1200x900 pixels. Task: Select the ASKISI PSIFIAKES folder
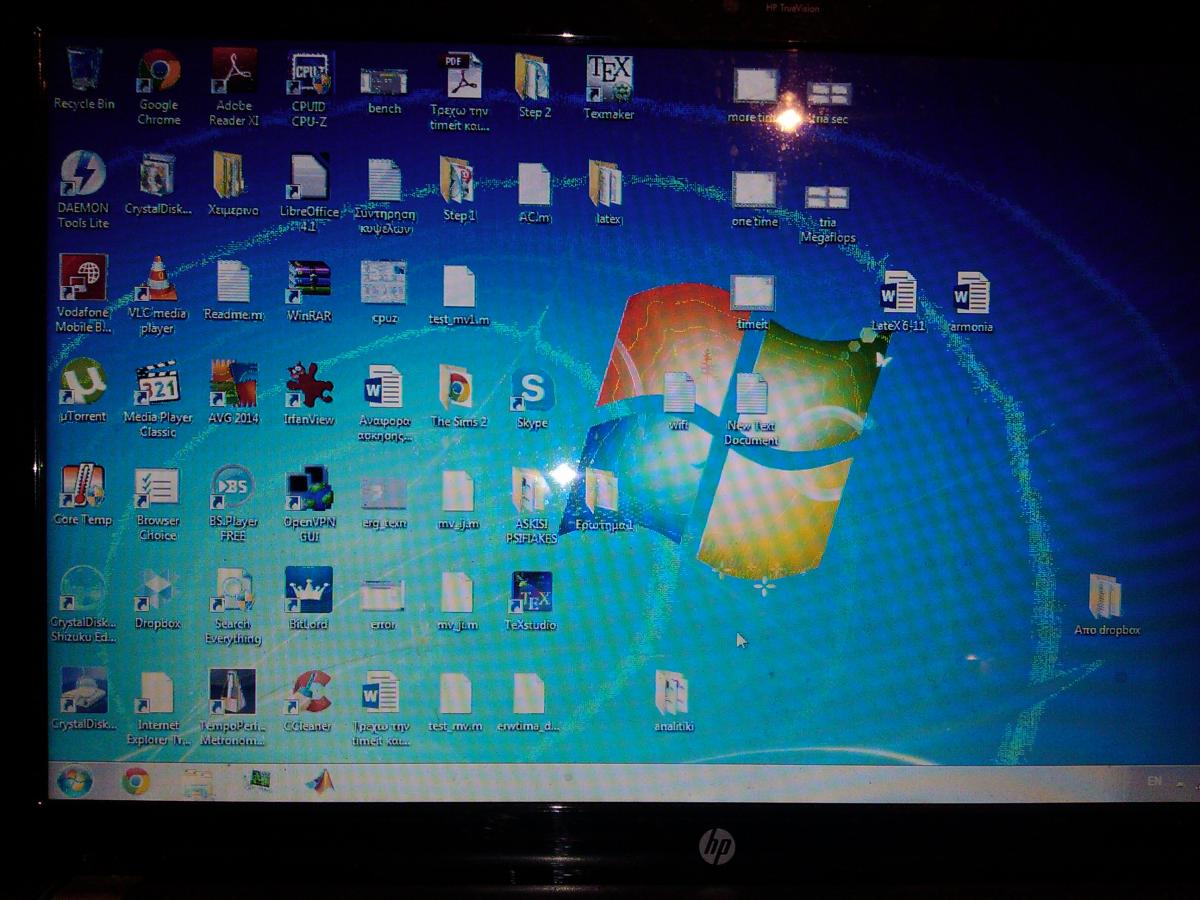coord(531,491)
